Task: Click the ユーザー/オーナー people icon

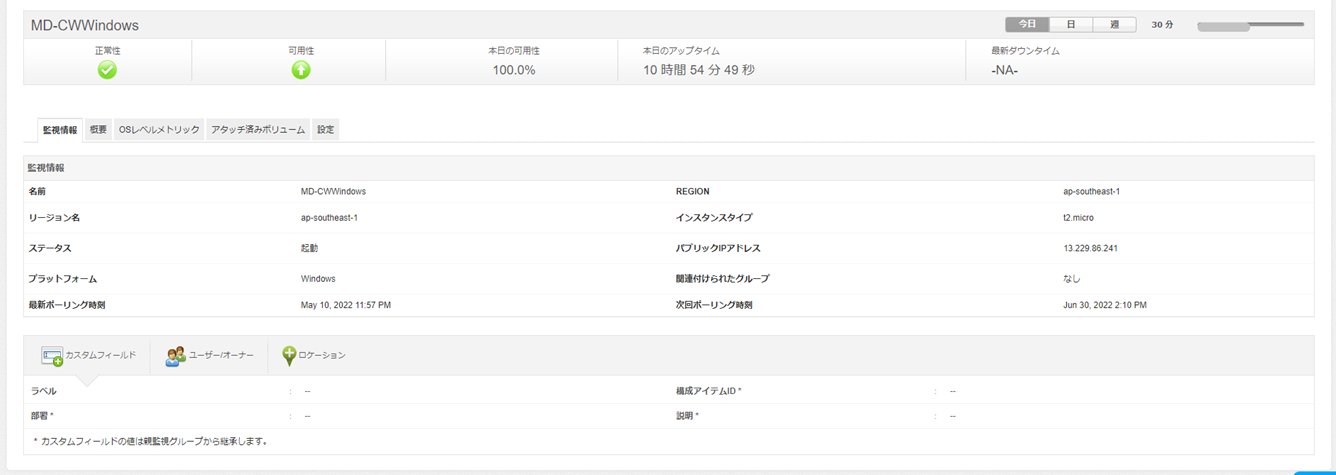Action: (x=176, y=356)
